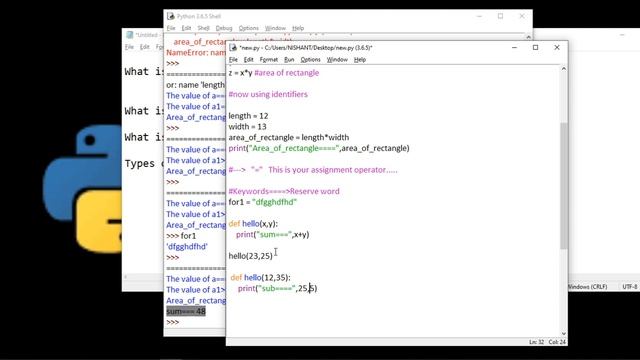Open Window menu in new.py editor
Viewport: 640px width, 360px height.
pyautogui.click(x=337, y=60)
